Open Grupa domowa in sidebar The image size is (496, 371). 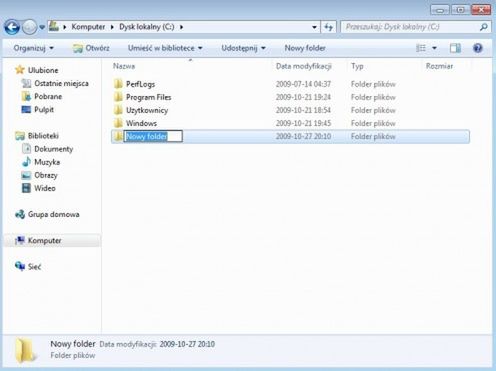point(53,214)
